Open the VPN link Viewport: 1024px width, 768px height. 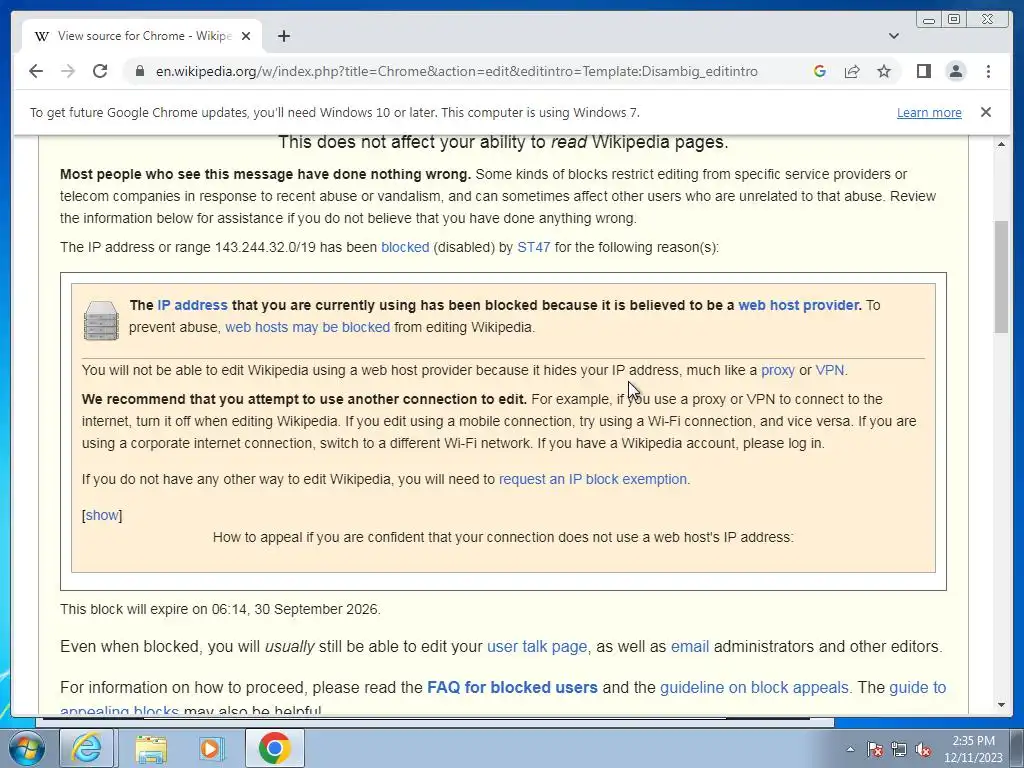coord(829,370)
